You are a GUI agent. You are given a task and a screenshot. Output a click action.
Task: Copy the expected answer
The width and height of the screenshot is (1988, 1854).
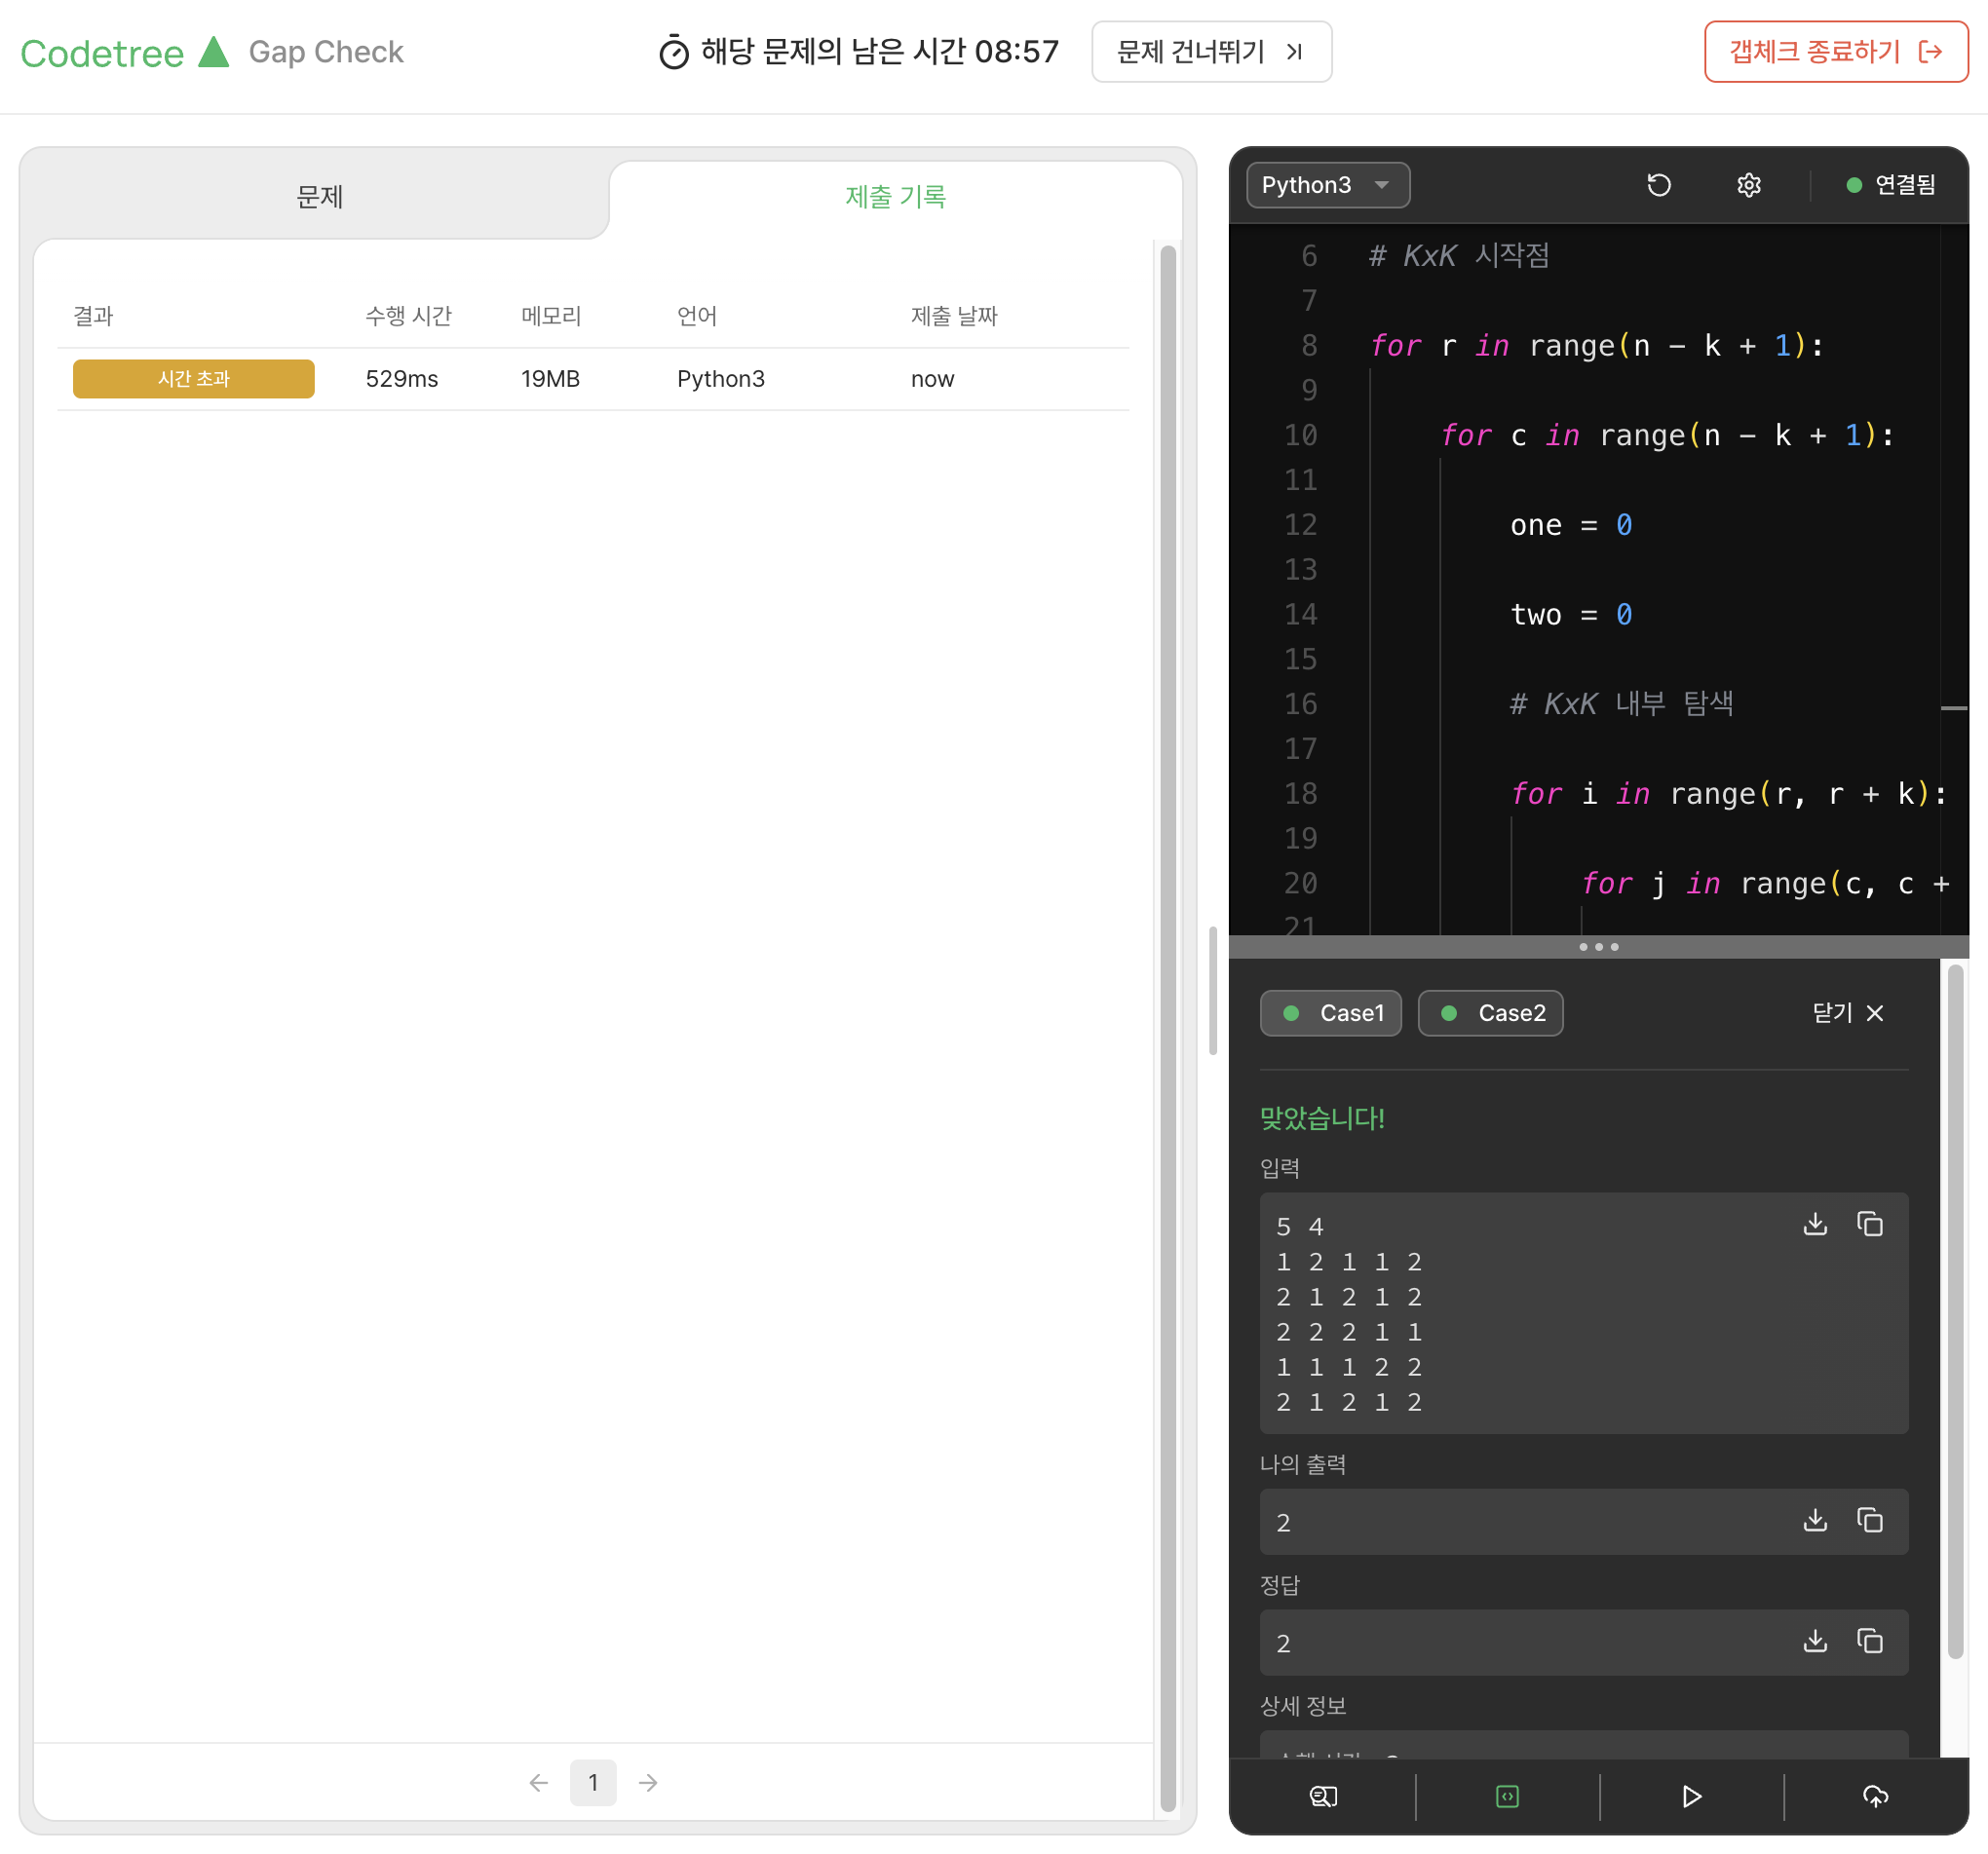pos(1870,1641)
